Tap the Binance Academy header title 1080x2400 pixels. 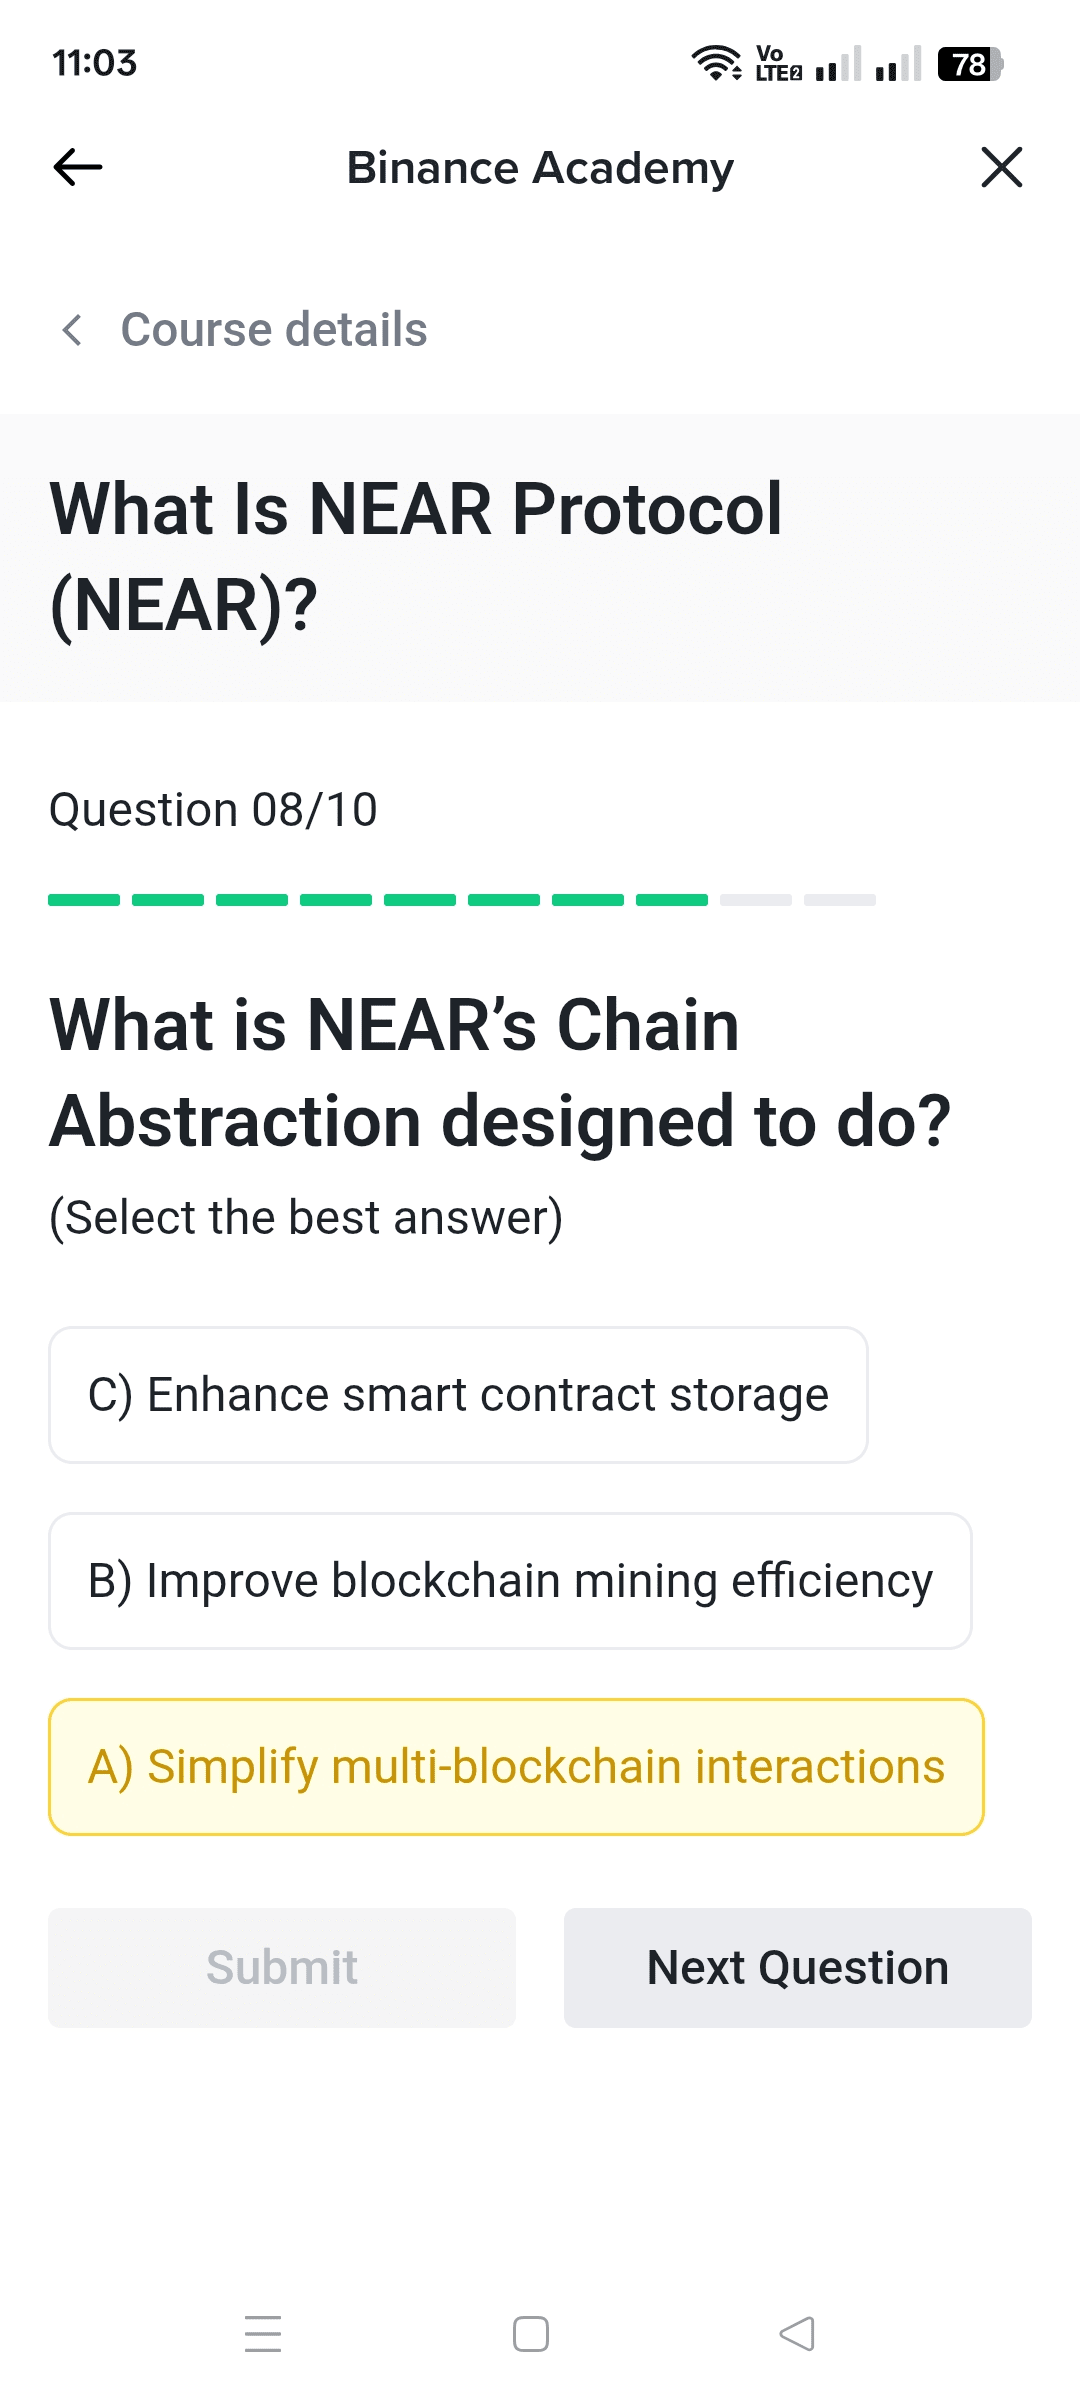coord(540,168)
